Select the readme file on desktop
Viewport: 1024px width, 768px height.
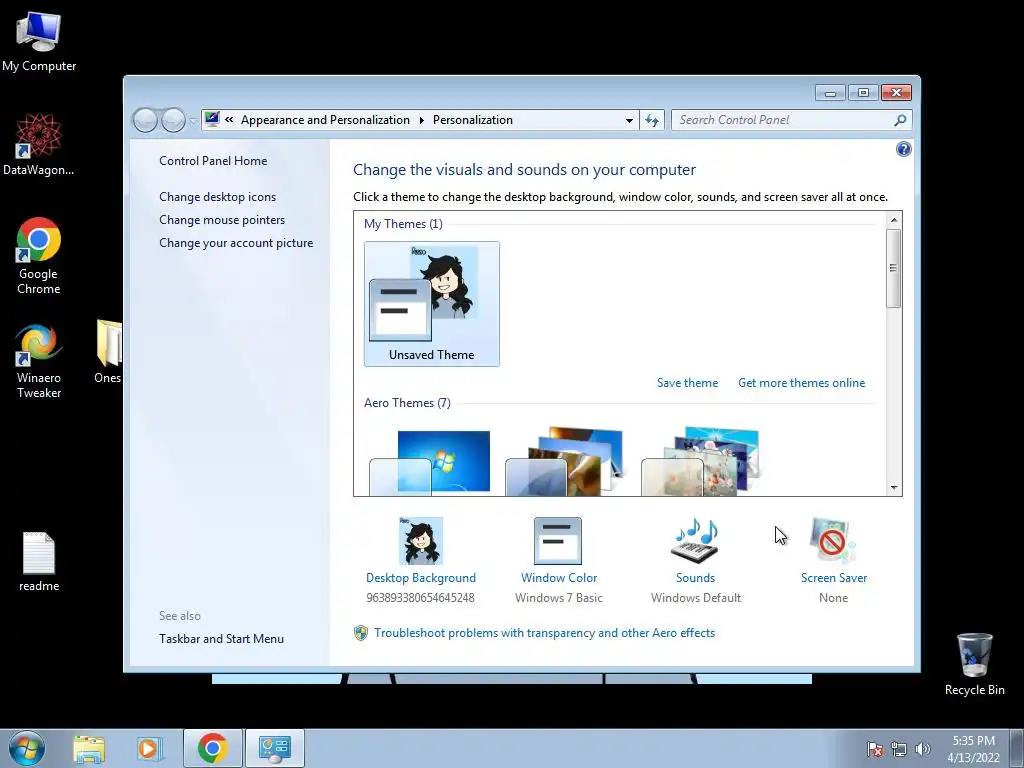pos(39,562)
